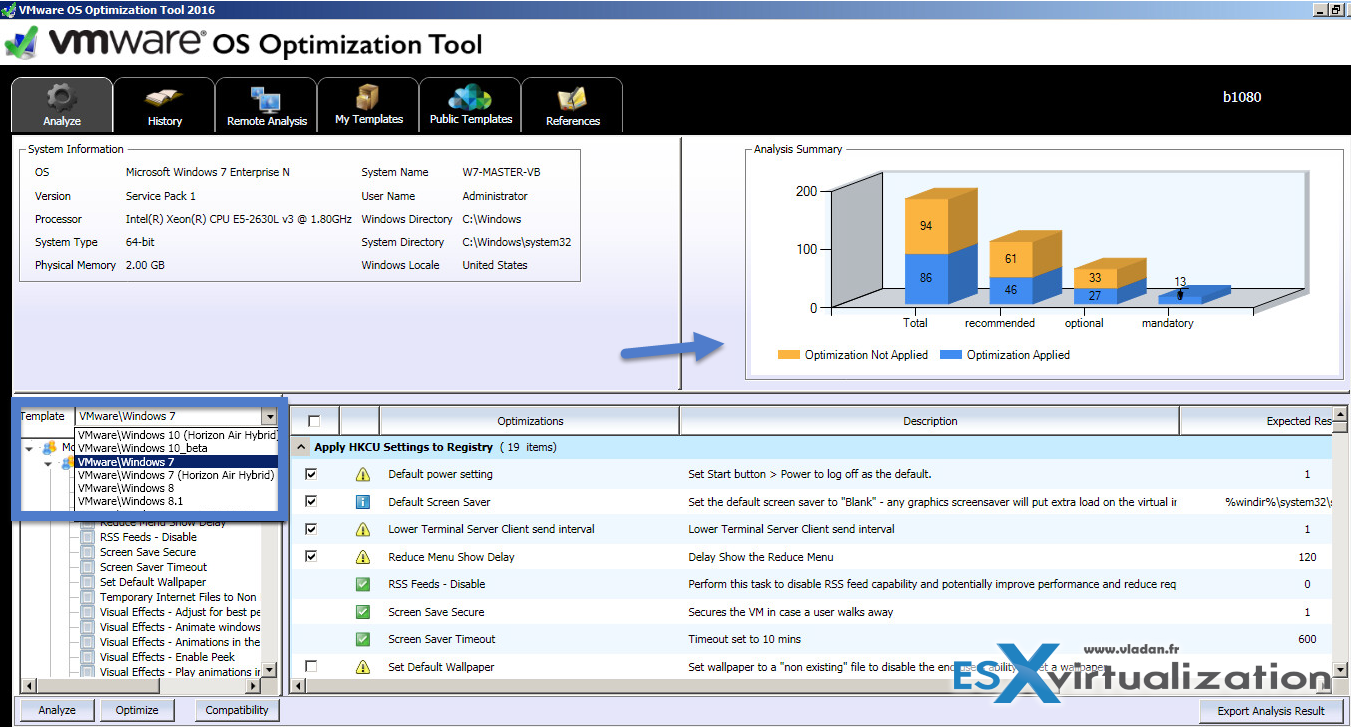Click 'Secures the VM in case a user walks away'
The image size is (1351, 727).
tap(791, 612)
